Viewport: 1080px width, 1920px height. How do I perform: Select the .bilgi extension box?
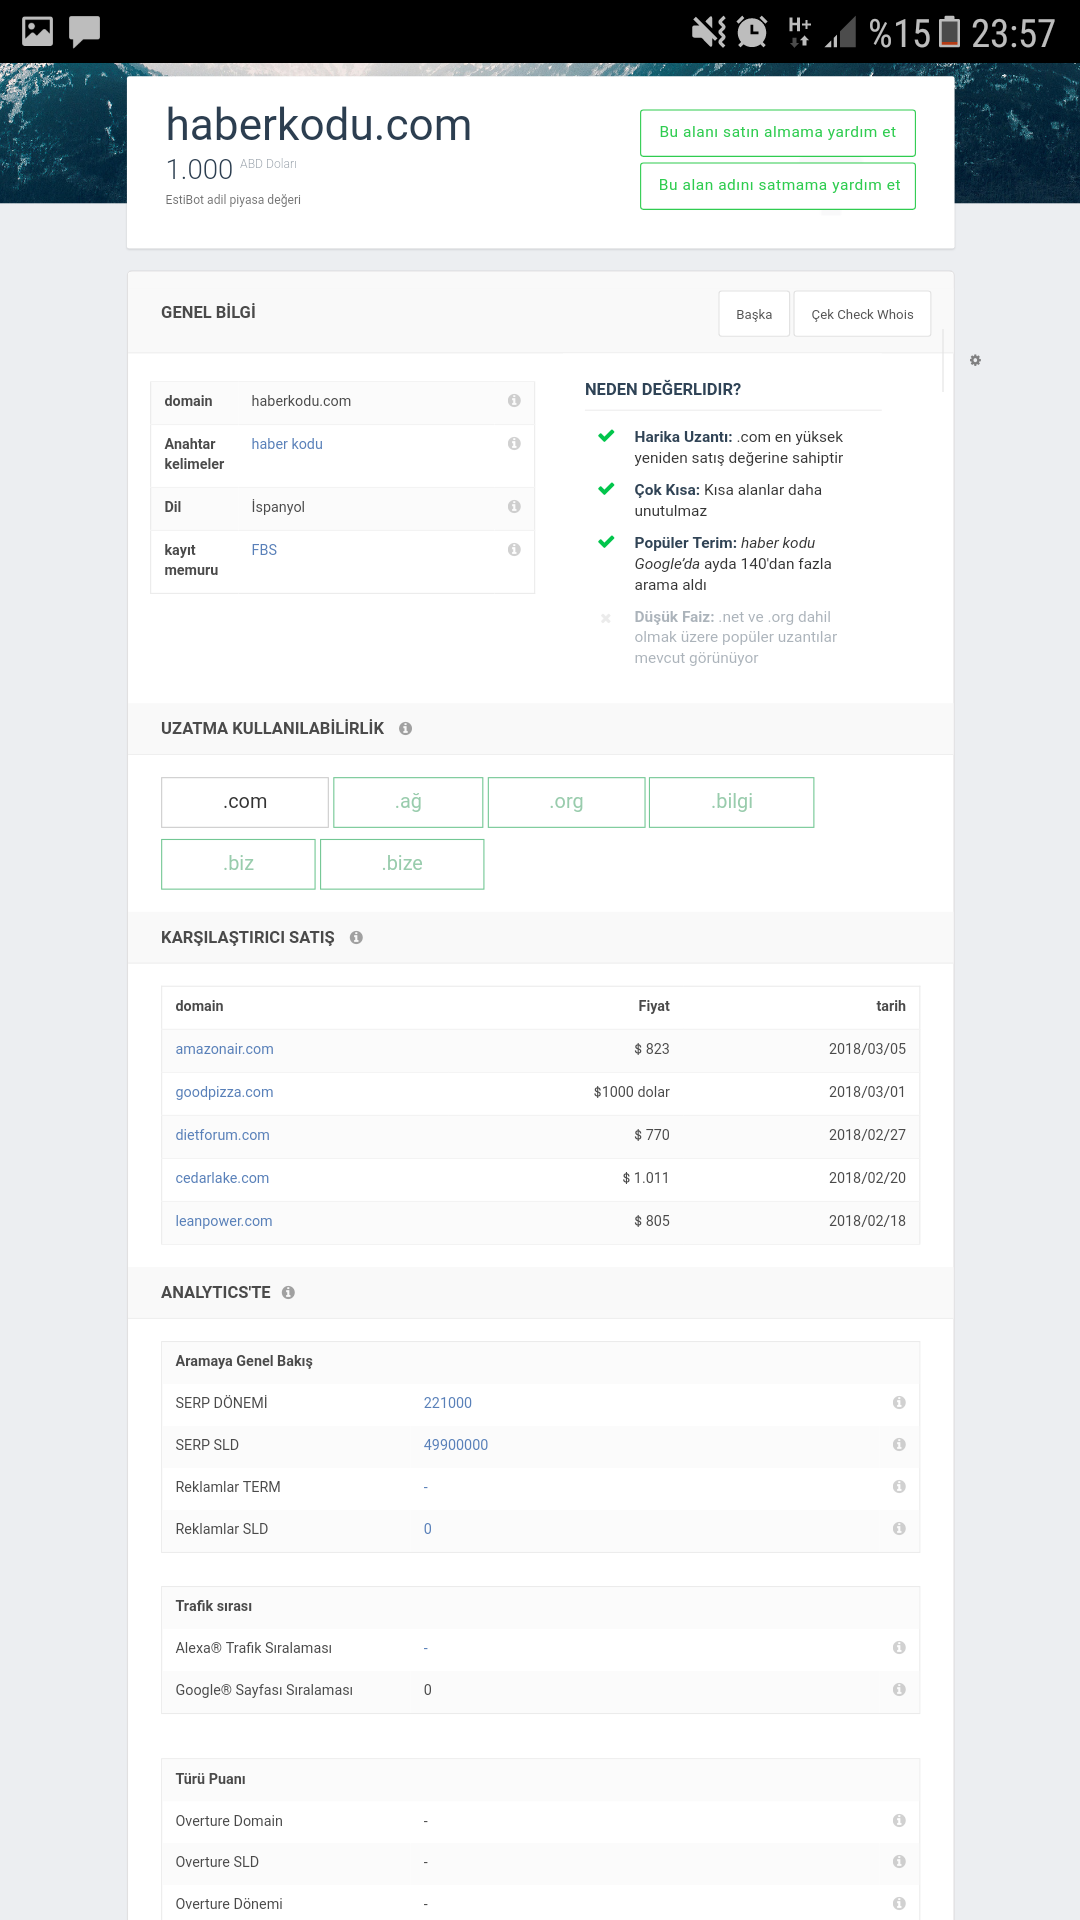click(732, 802)
